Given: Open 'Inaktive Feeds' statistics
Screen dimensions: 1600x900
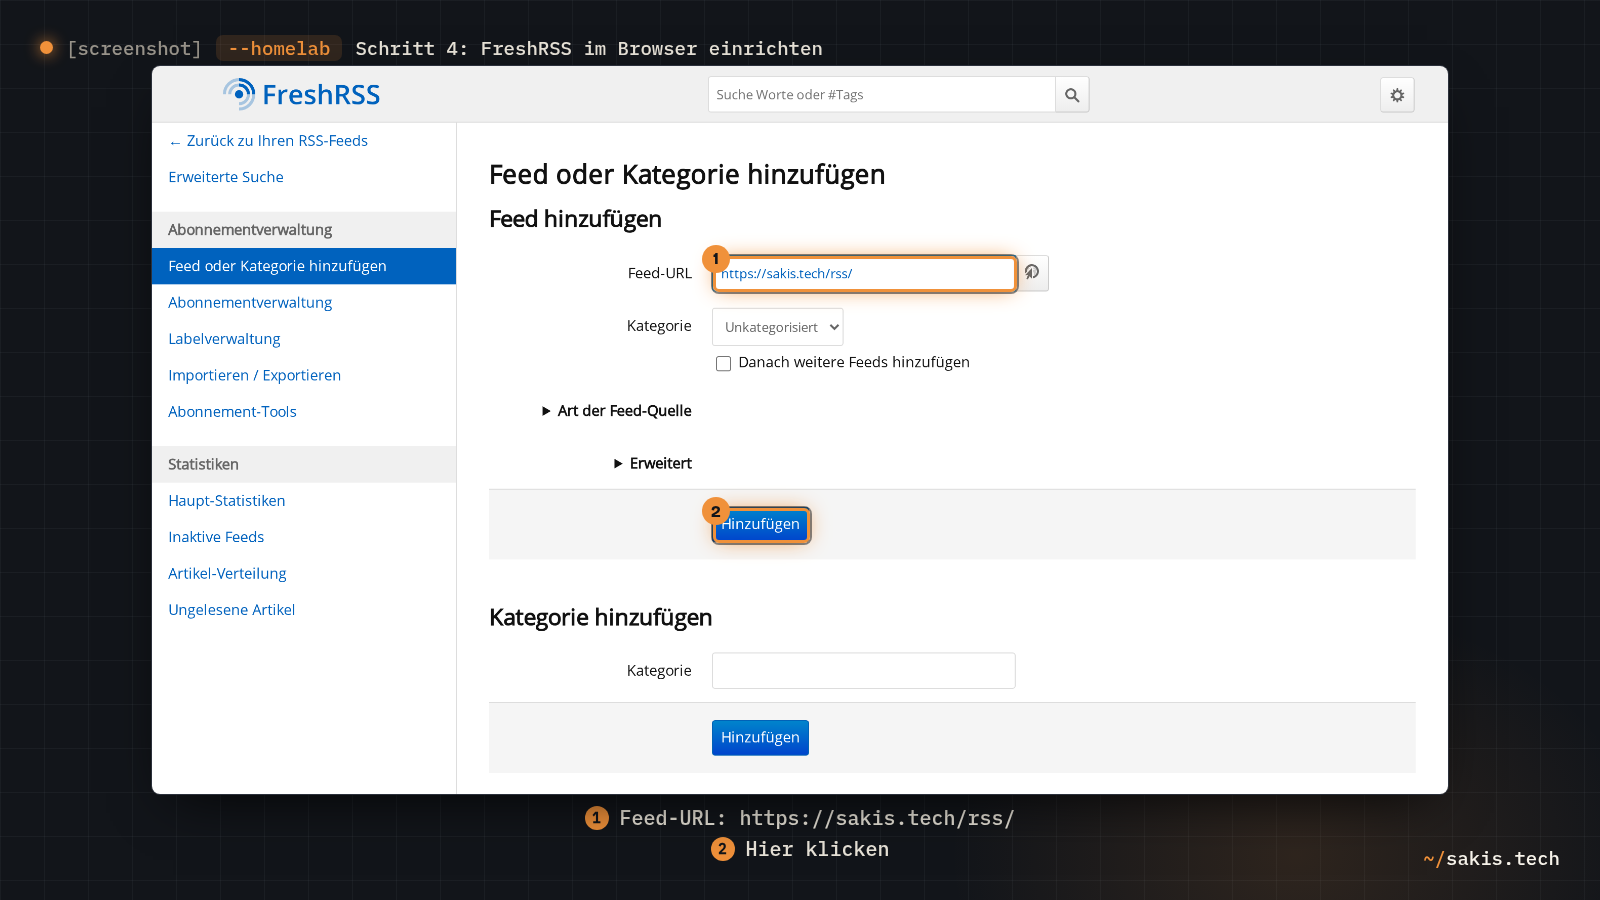Looking at the screenshot, I should 216,537.
